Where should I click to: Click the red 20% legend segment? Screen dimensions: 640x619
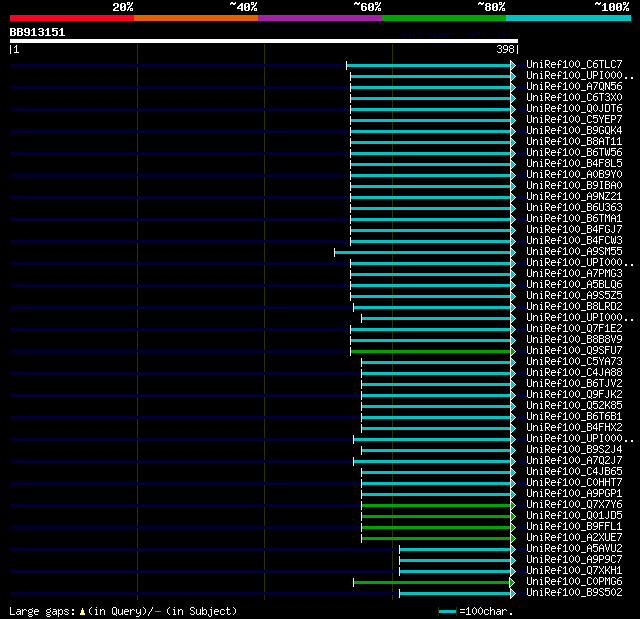72,18
